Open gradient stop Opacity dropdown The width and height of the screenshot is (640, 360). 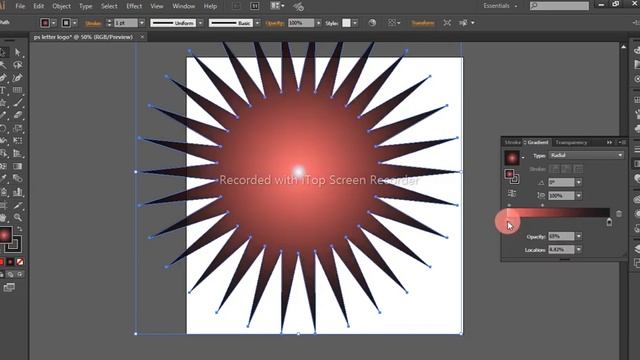coord(579,236)
